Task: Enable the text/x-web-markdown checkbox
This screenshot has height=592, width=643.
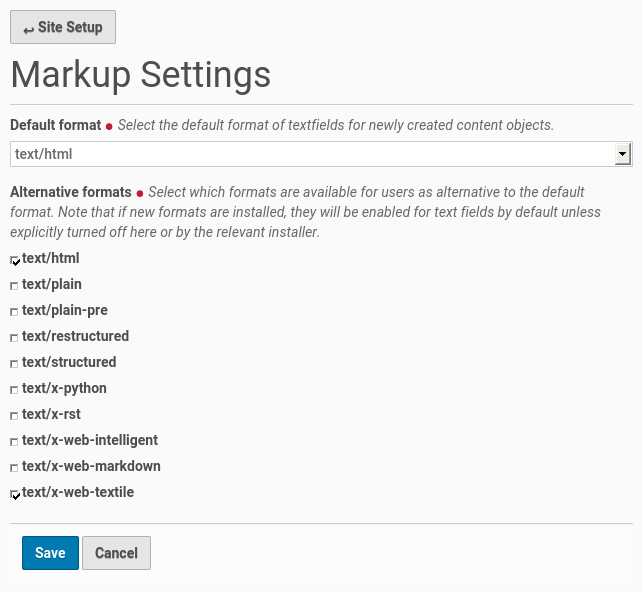Action: pos(15,468)
